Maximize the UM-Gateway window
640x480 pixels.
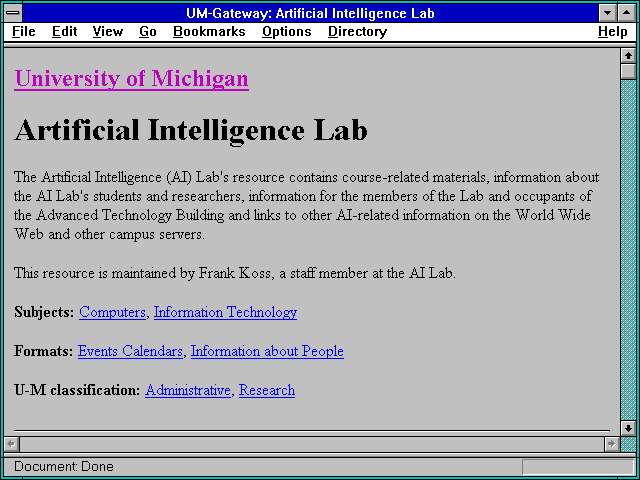pyautogui.click(x=627, y=13)
